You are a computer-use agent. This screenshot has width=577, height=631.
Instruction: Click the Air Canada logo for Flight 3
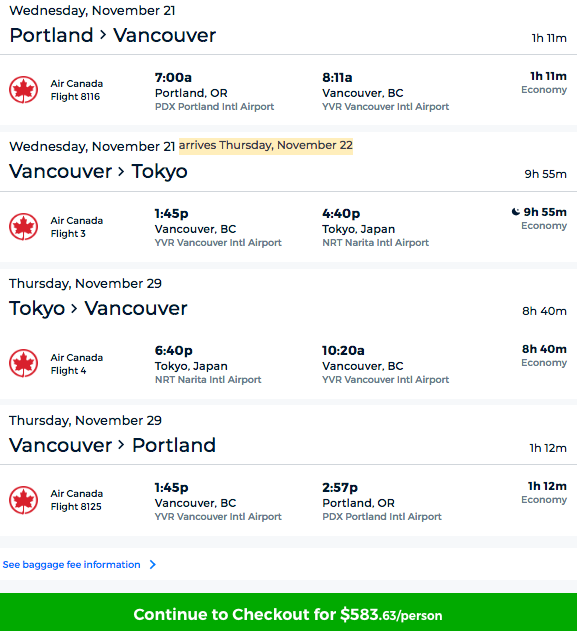pyautogui.click(x=24, y=227)
